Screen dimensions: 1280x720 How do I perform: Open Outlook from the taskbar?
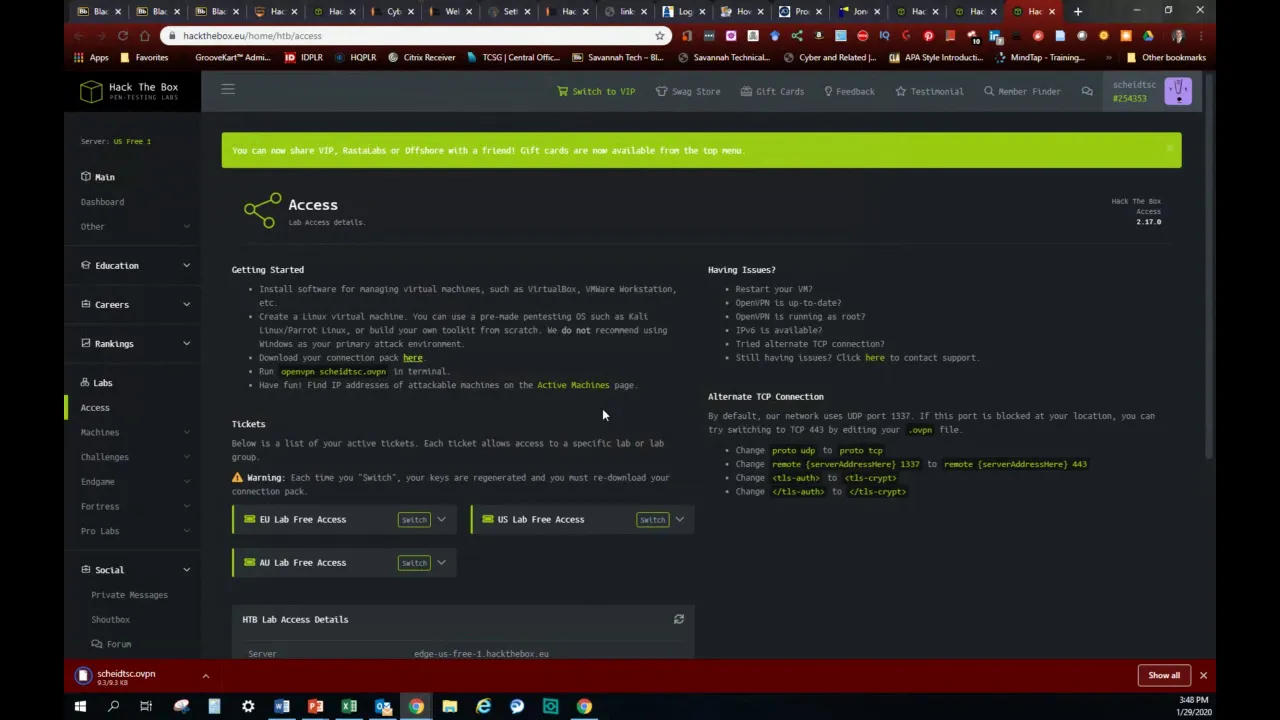(x=383, y=707)
